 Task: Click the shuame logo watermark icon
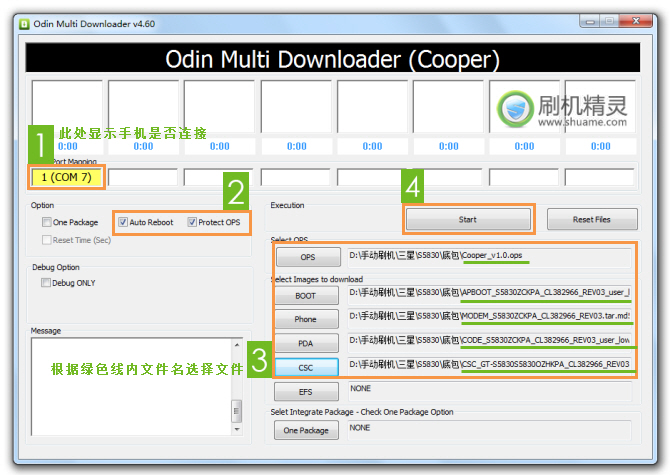(x=516, y=106)
